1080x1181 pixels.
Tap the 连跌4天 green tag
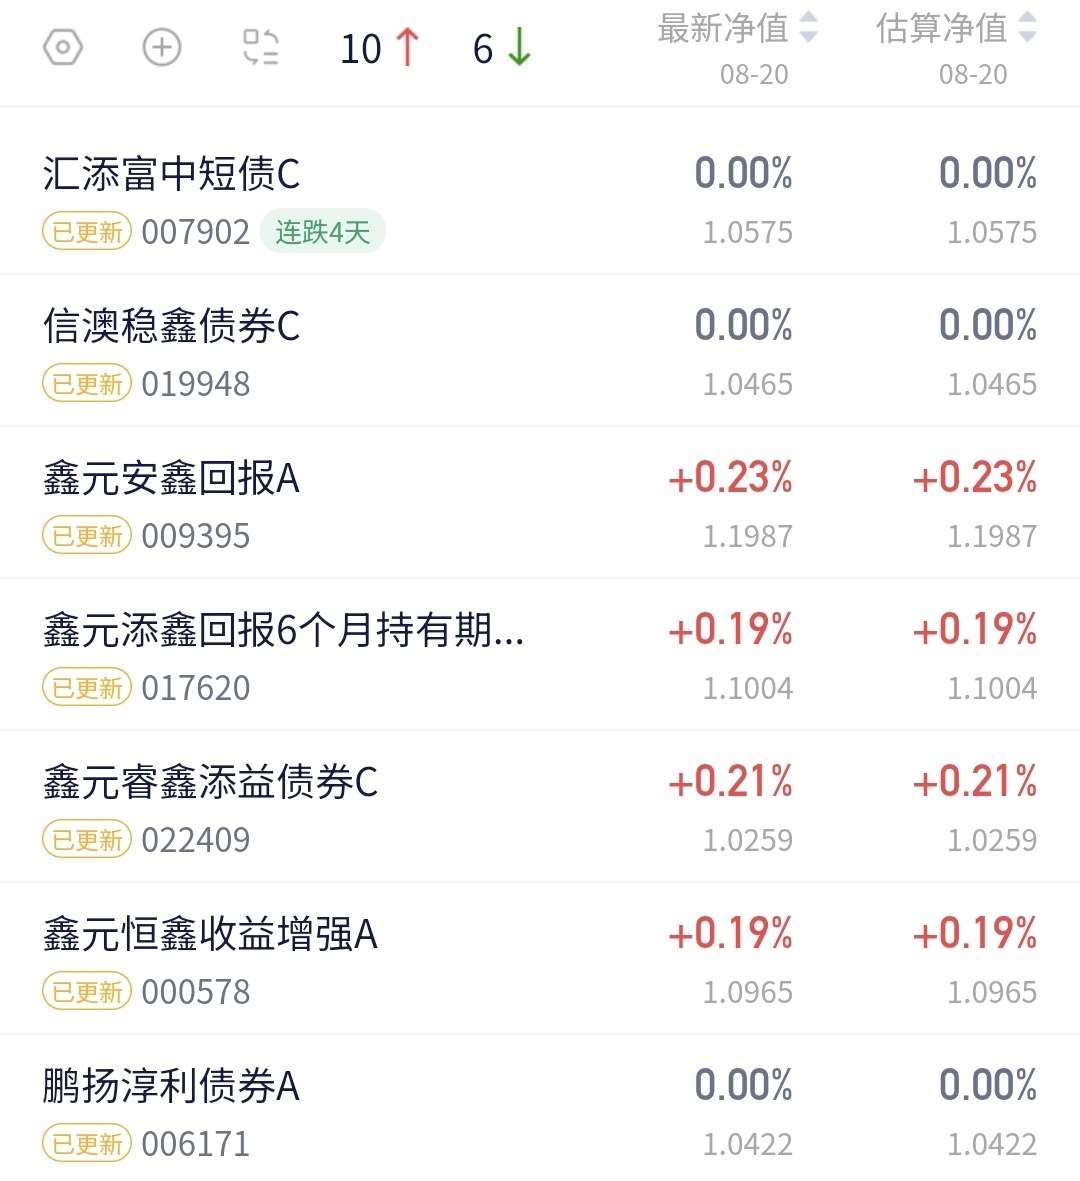[322, 231]
